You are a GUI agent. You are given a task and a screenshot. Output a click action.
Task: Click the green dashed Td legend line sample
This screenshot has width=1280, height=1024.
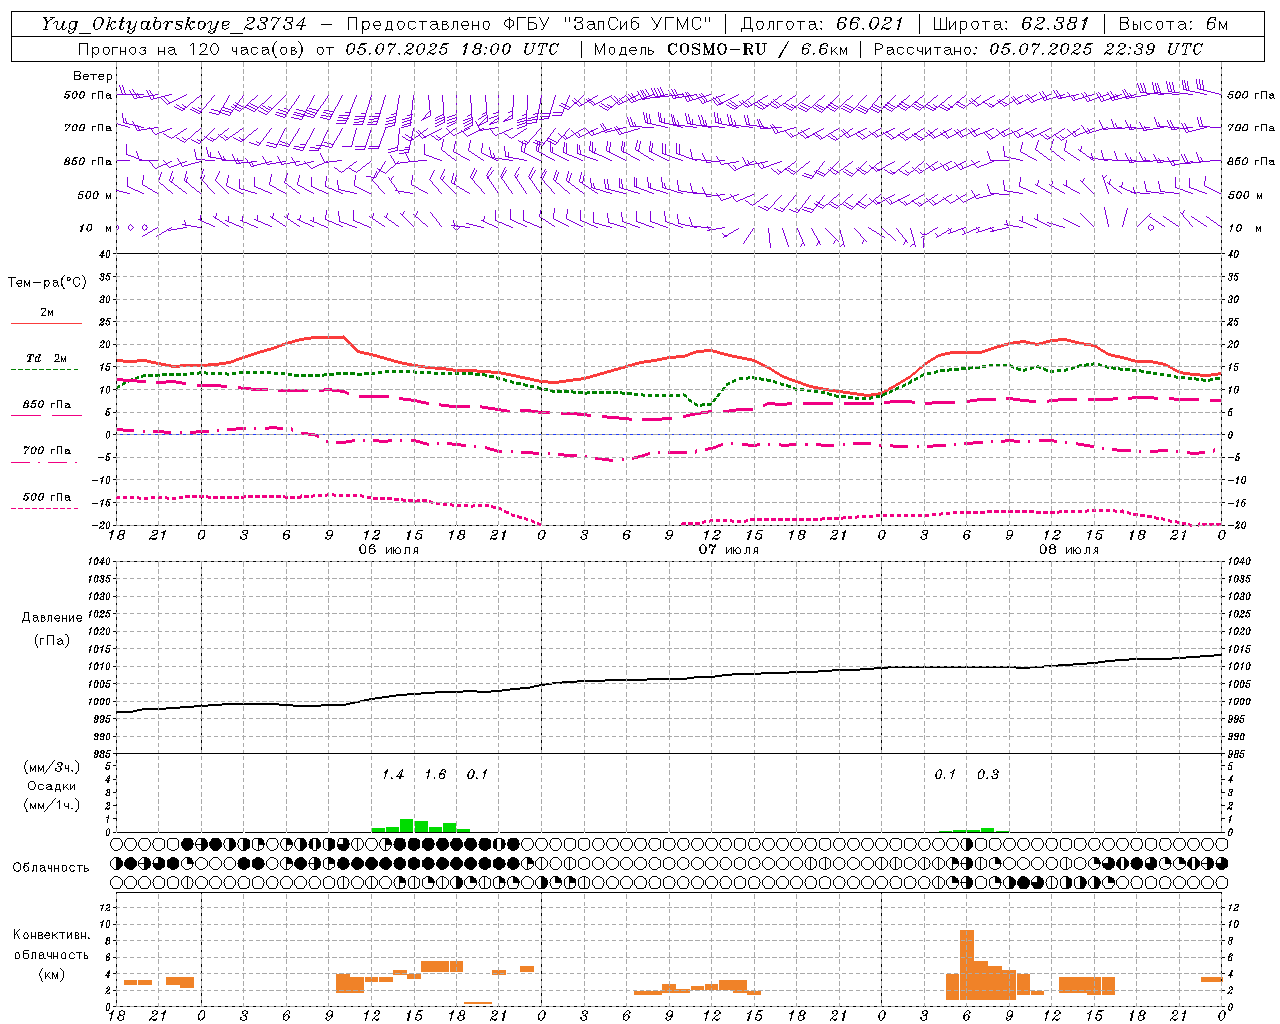[x=44, y=370]
